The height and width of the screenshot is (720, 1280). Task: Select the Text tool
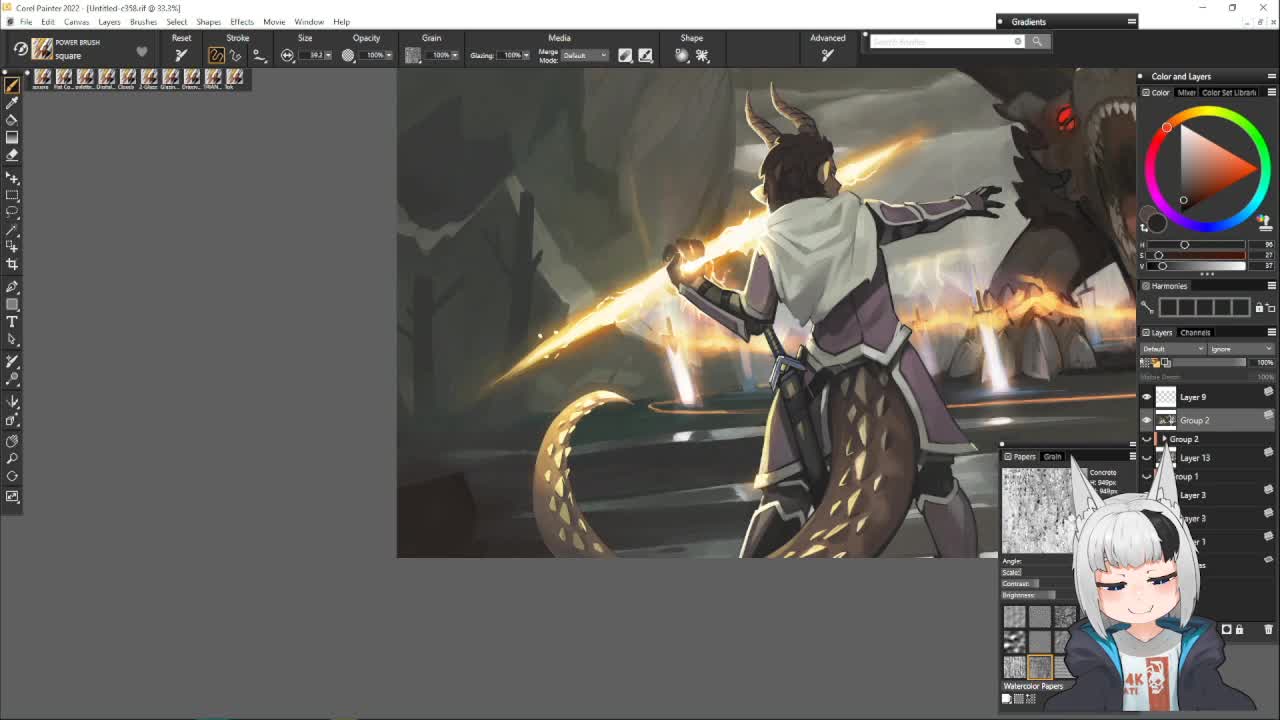coord(12,322)
